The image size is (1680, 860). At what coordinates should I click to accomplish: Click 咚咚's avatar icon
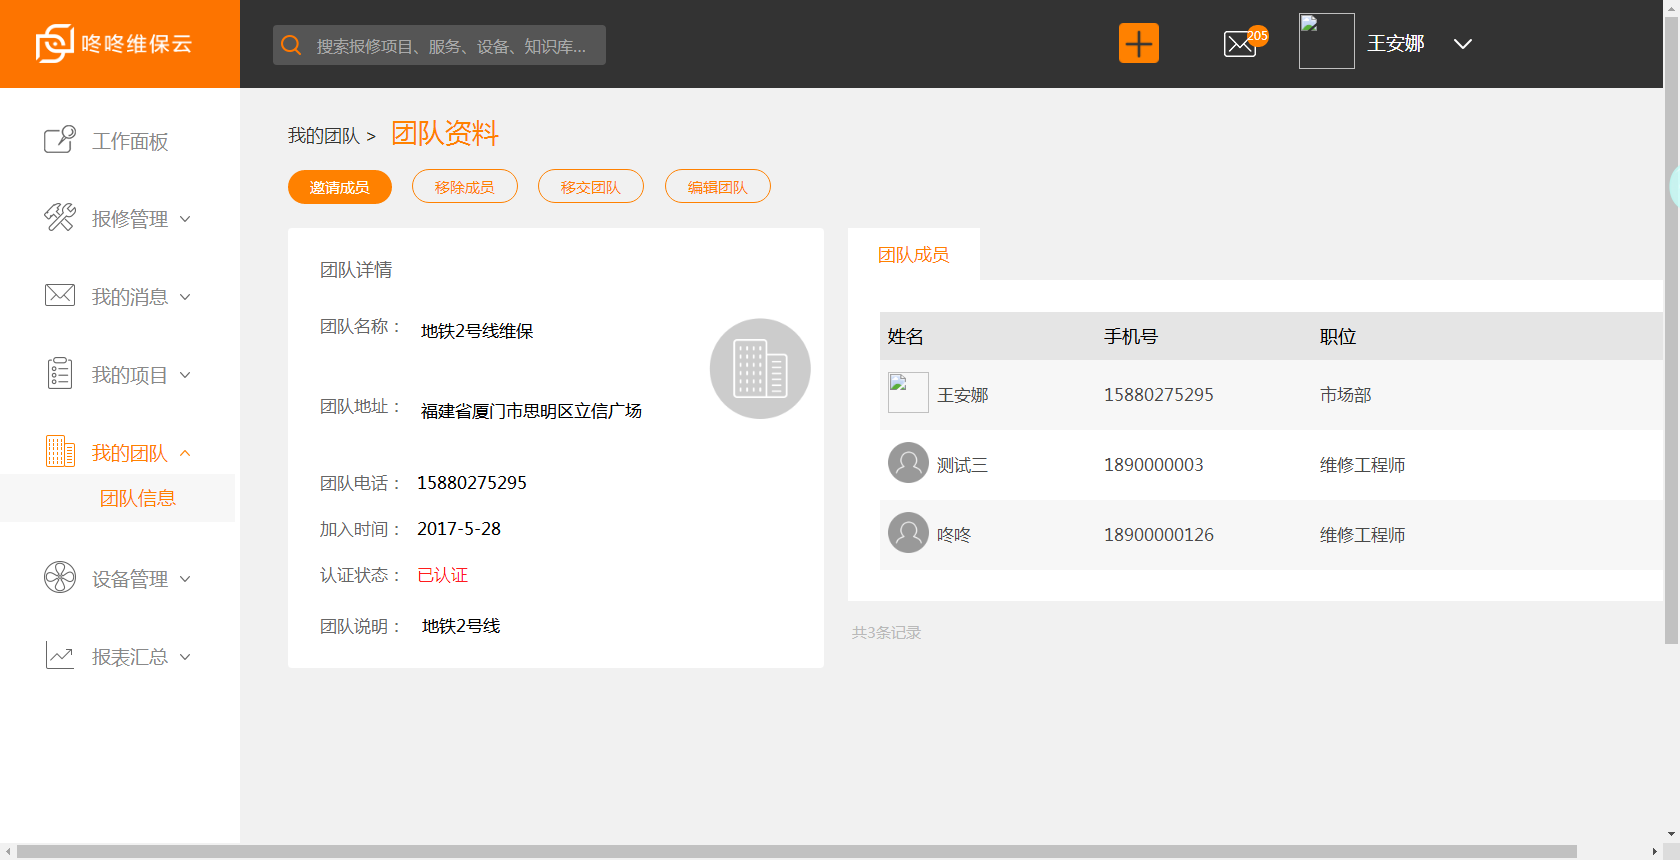tap(908, 533)
